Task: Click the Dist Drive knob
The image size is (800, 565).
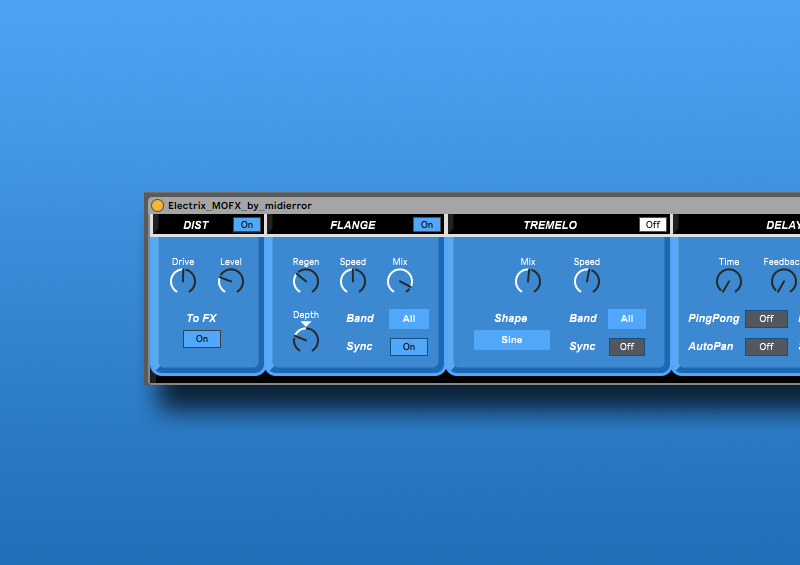Action: (x=183, y=281)
